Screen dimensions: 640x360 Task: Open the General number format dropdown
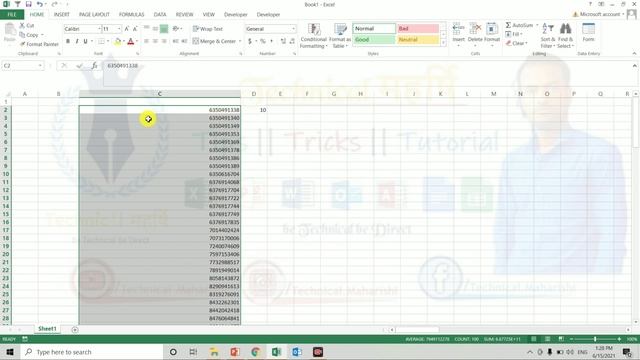[x=293, y=29]
